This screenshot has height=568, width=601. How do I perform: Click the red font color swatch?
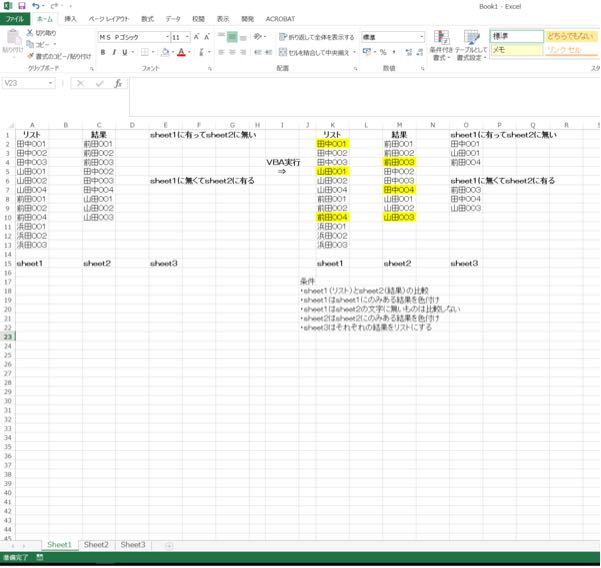pos(181,52)
